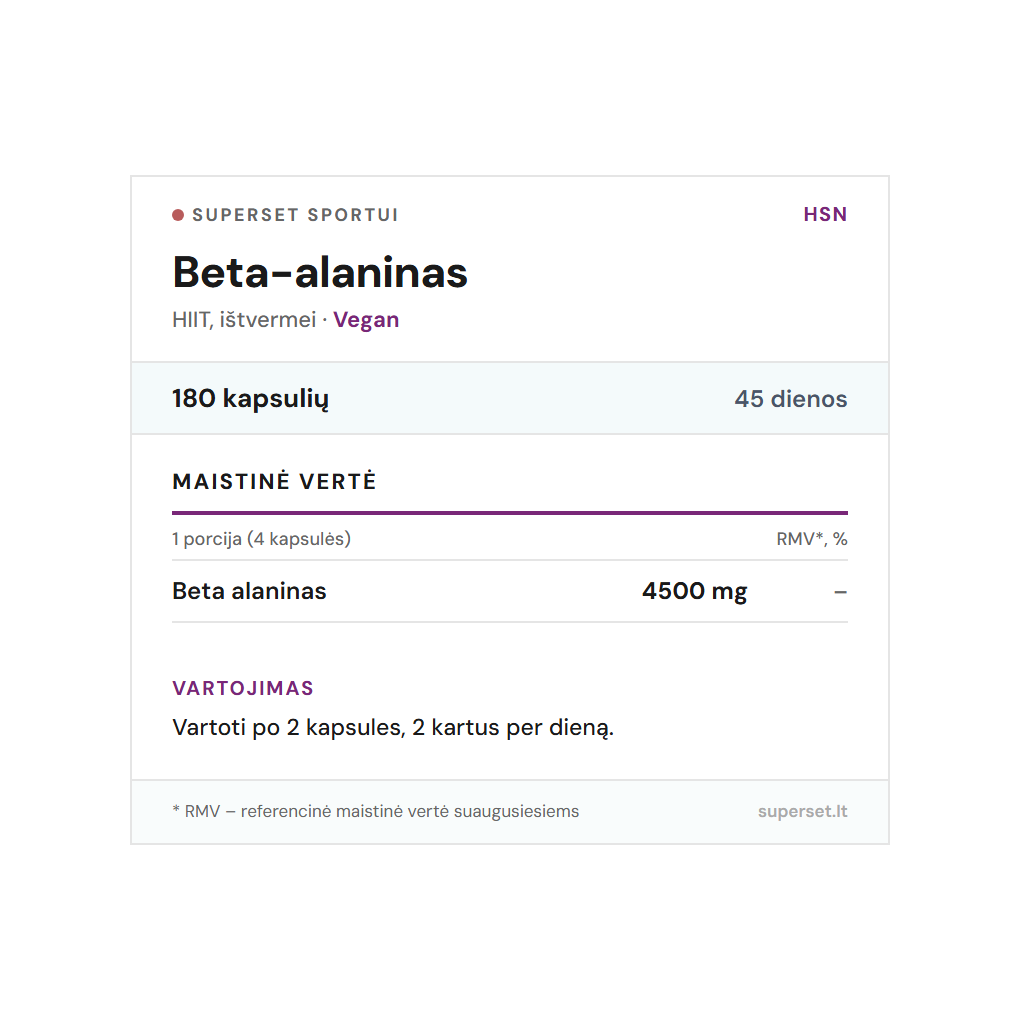Viewport: 1020px width, 1020px height.
Task: Click the RMV*, % column header
Action: click(811, 539)
